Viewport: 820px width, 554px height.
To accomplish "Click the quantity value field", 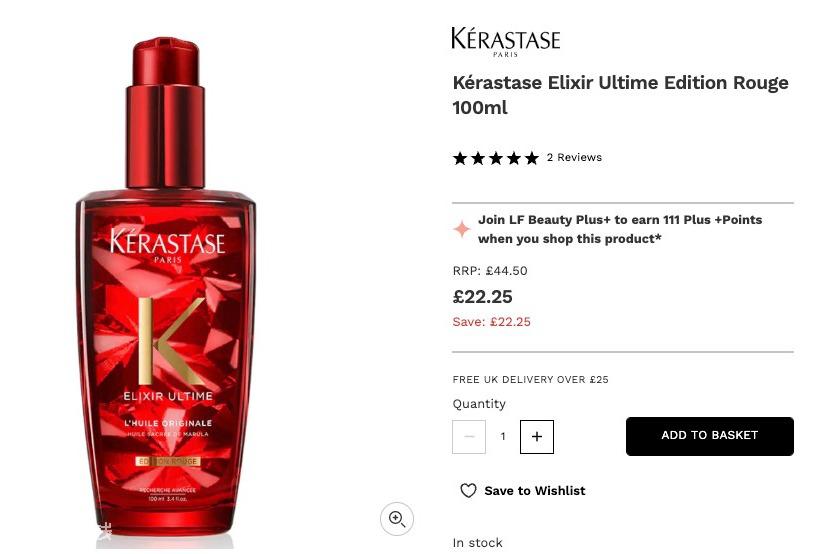I will (x=503, y=437).
